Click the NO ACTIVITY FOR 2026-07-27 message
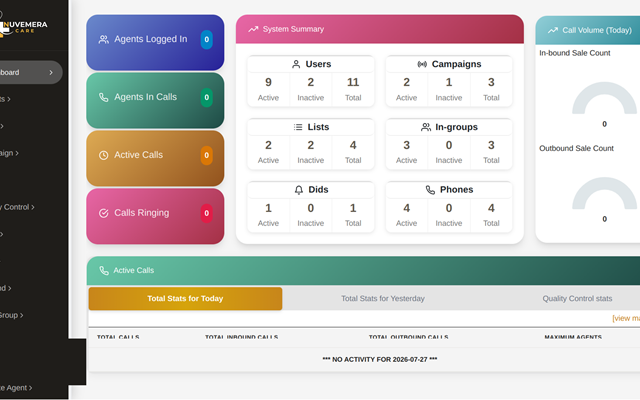The image size is (640, 400). coord(380,360)
